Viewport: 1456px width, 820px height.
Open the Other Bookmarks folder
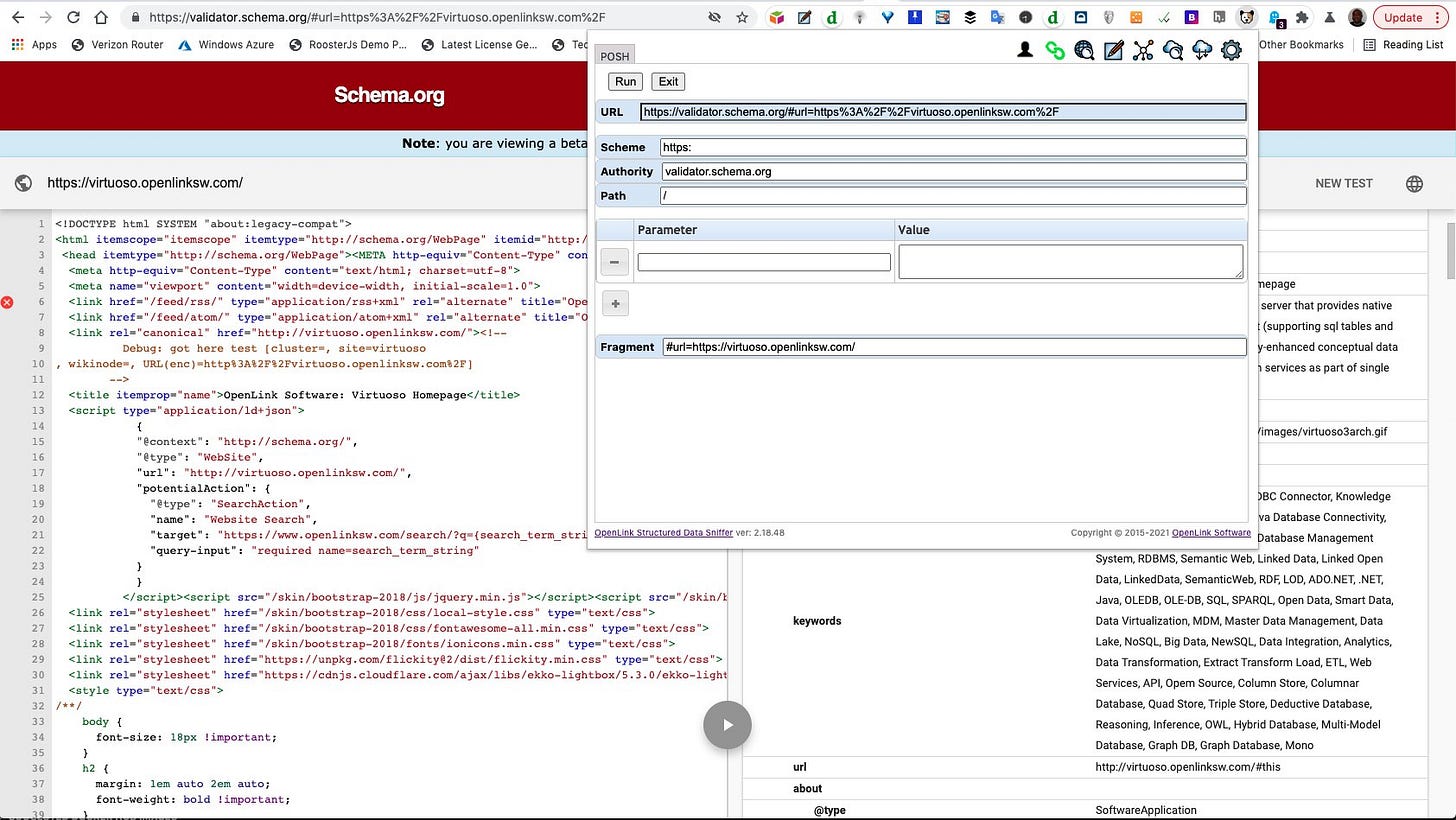pyautogui.click(x=1300, y=45)
